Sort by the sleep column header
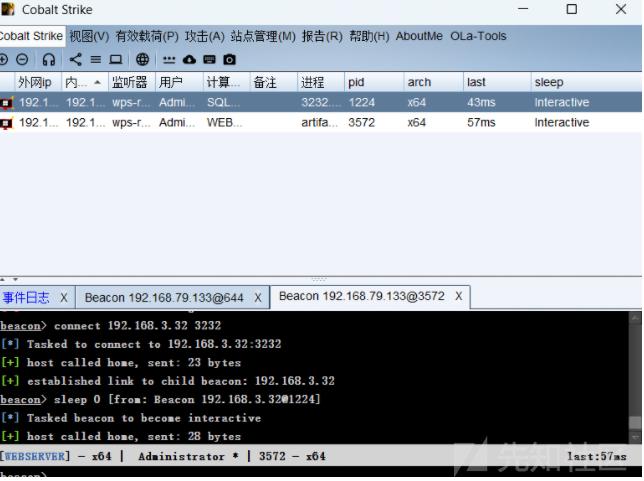Image resolution: width=644 pixels, height=481 pixels. [586, 83]
